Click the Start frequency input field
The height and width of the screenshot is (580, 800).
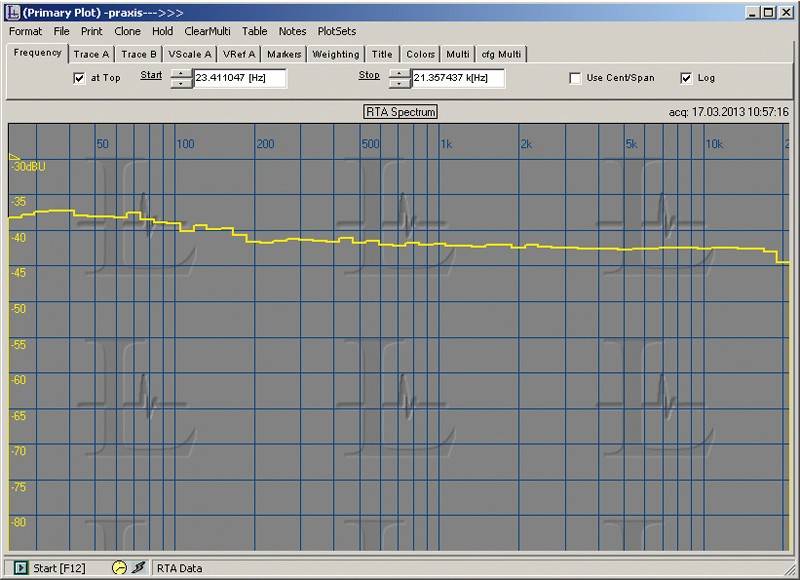(240, 78)
